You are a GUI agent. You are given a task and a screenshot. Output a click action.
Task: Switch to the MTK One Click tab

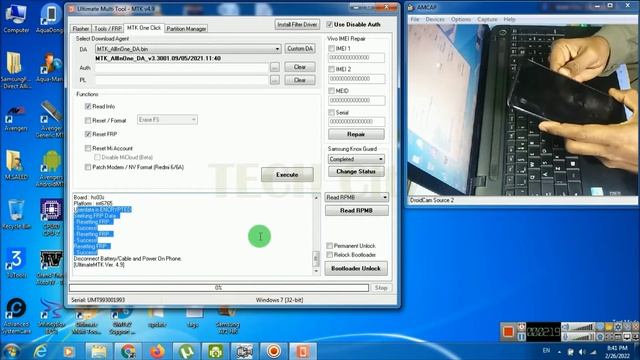click(144, 28)
